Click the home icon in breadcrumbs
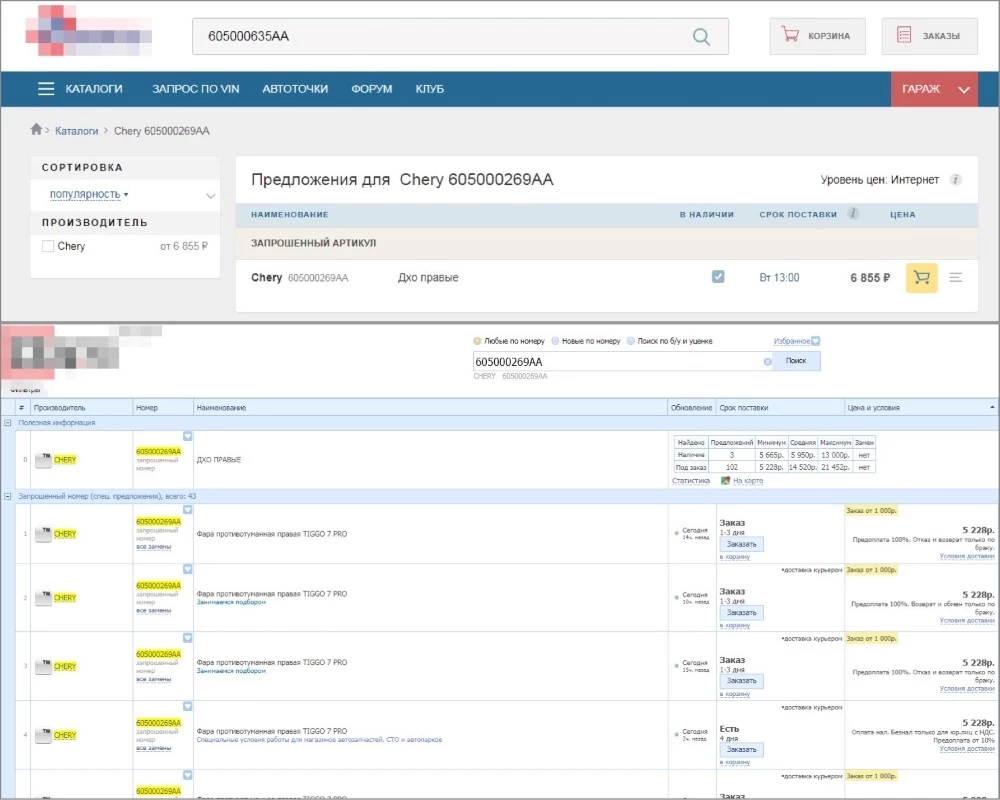Viewport: 1000px width, 800px height. 37,130
